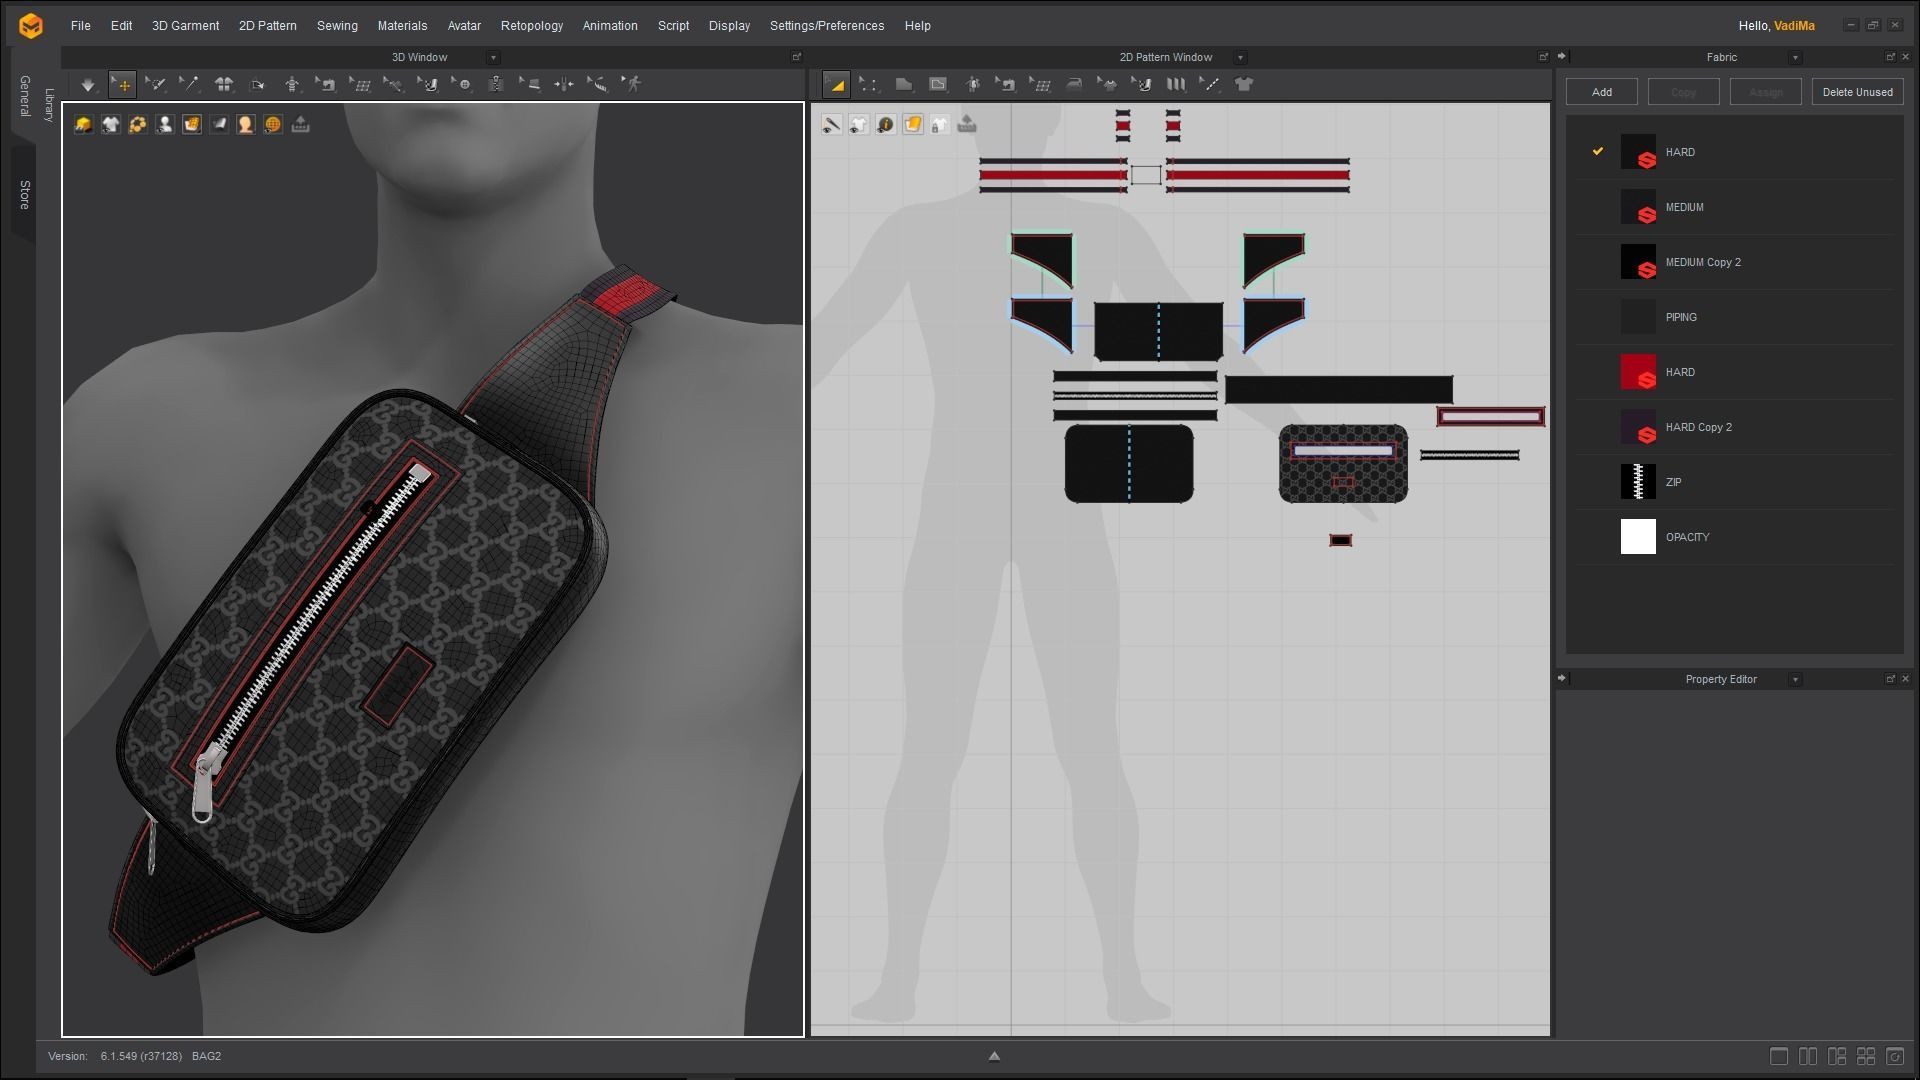Switch to the Library tab
The image size is (1920, 1080).
pyautogui.click(x=47, y=100)
